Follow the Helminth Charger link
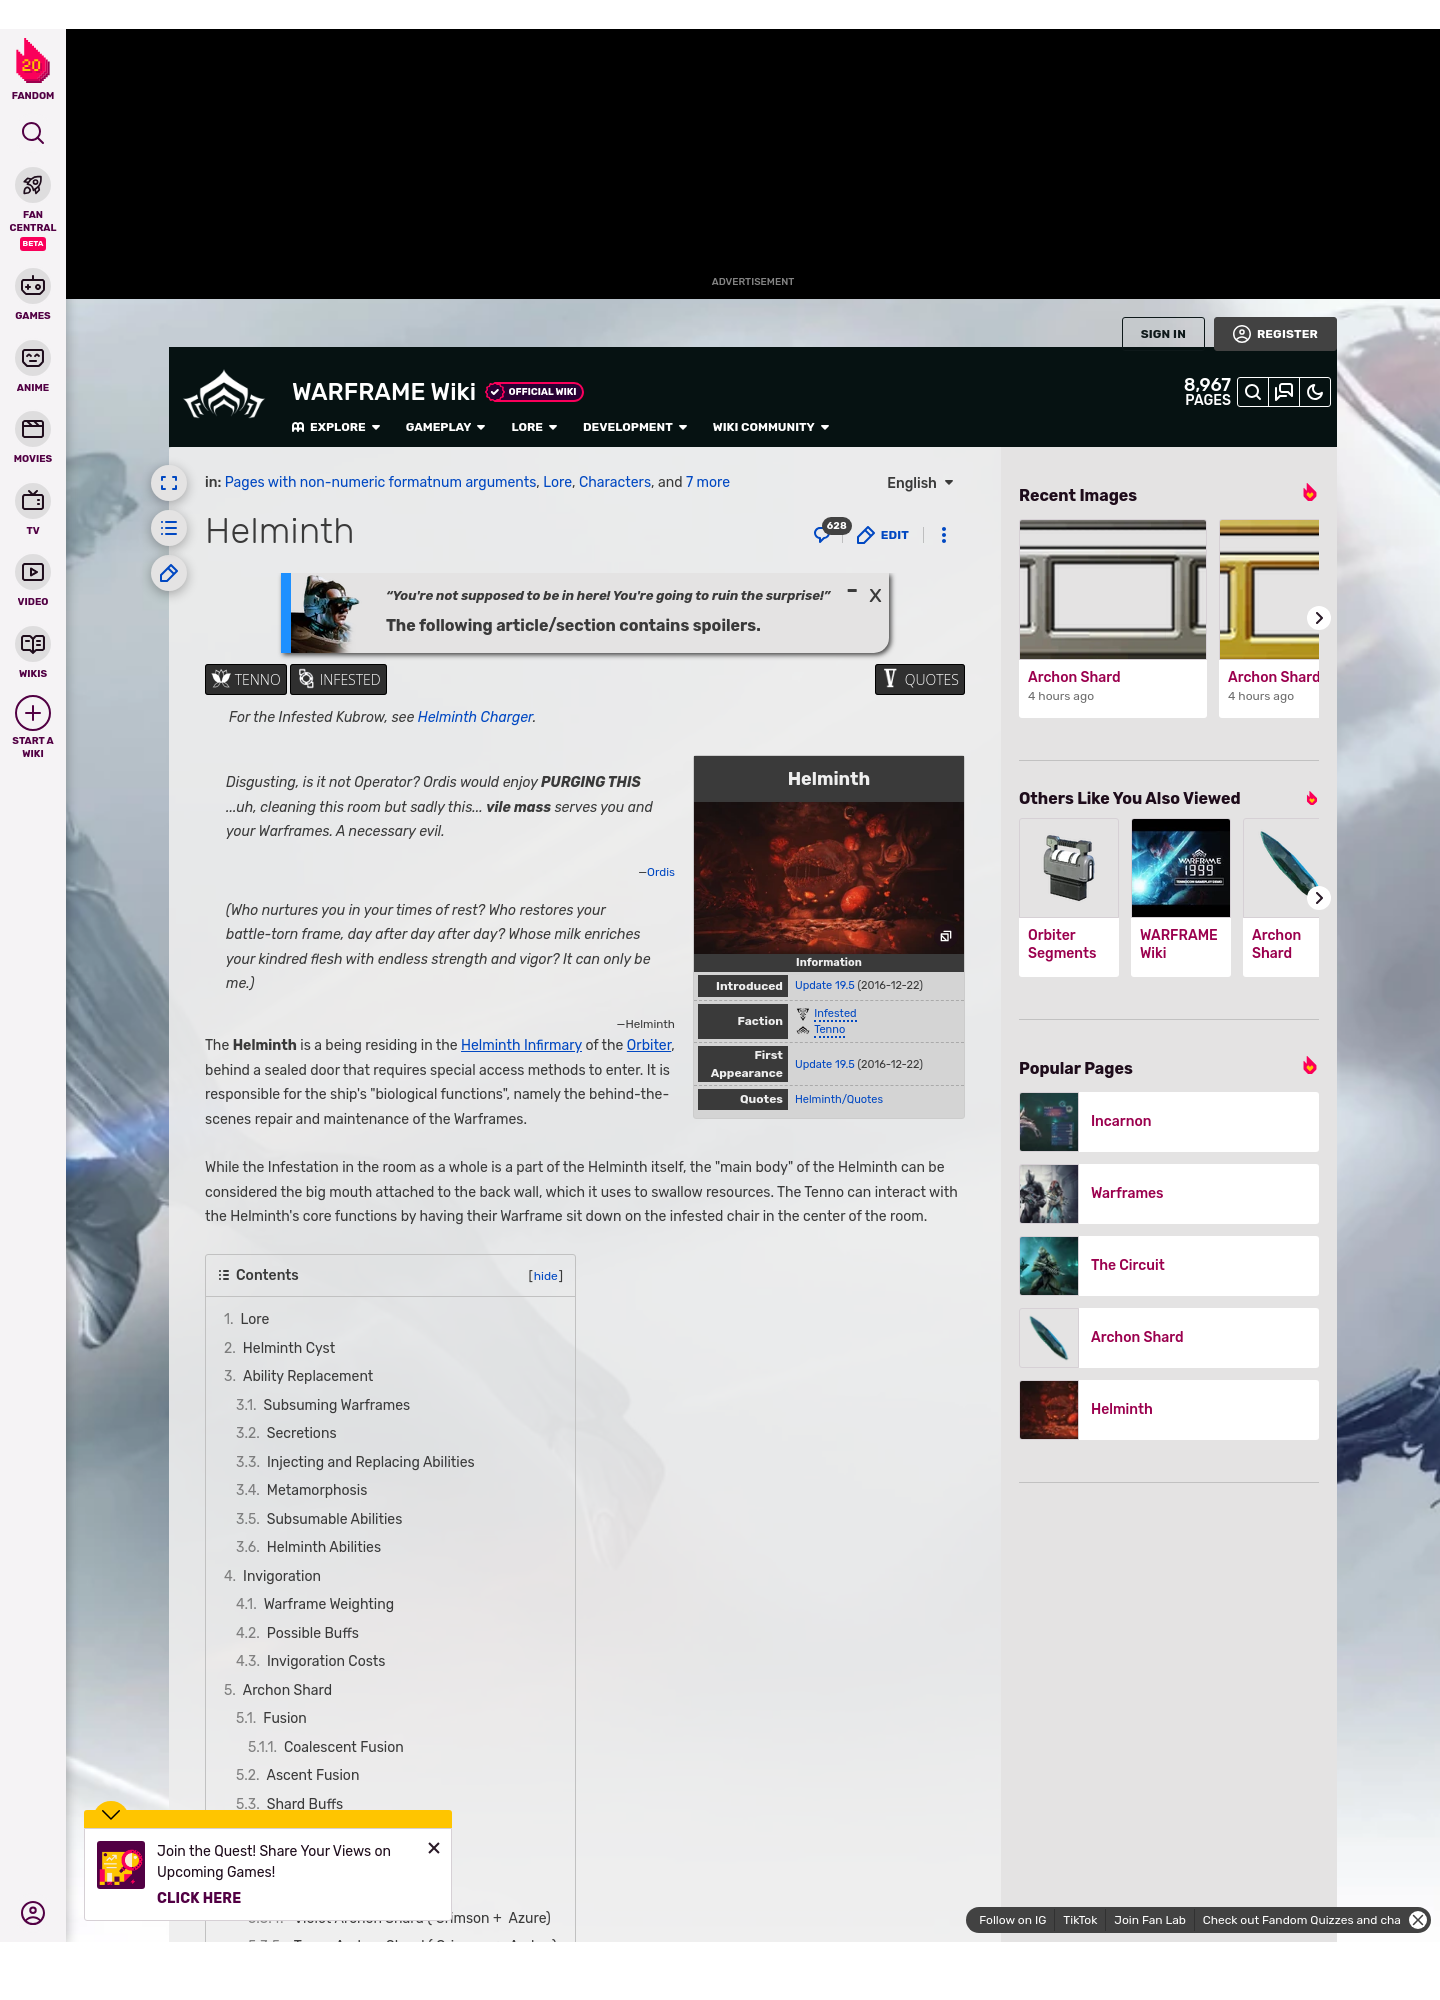 (475, 717)
